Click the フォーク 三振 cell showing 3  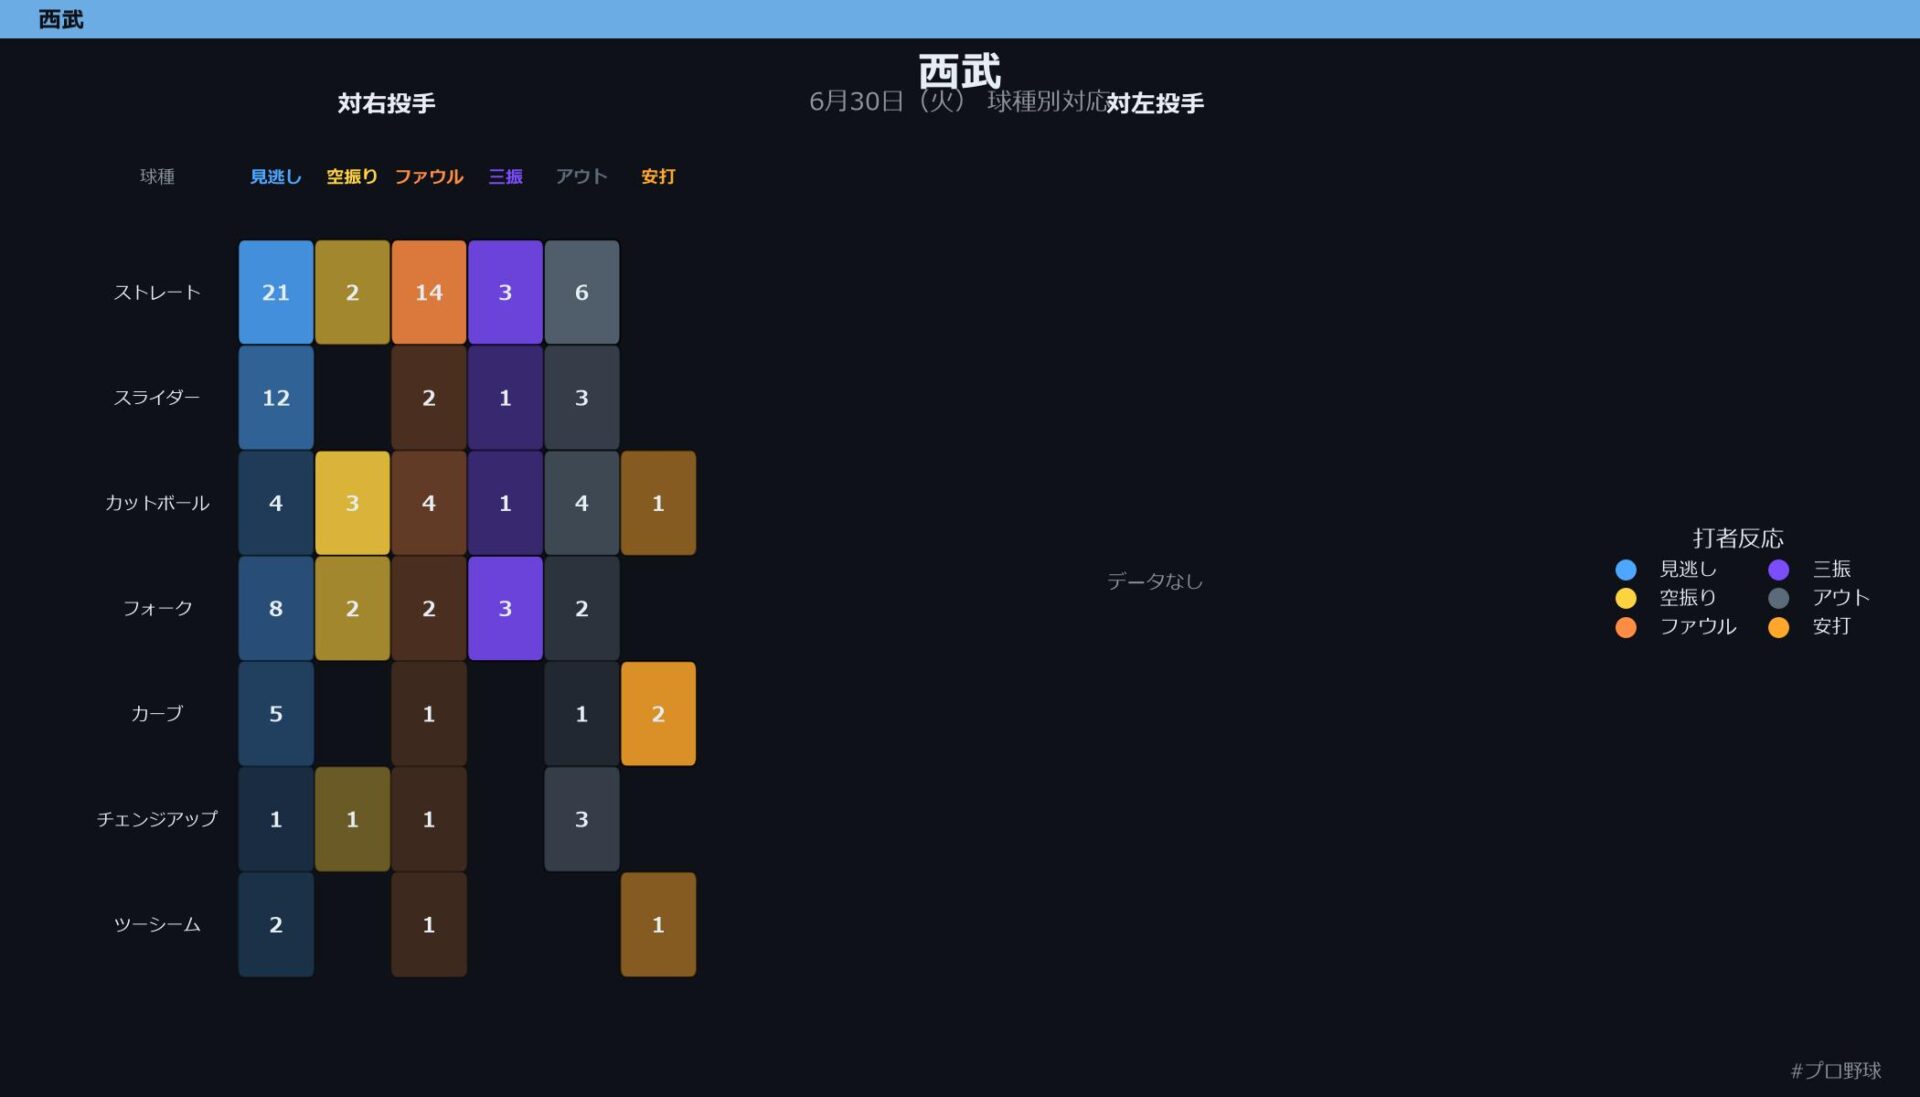(x=505, y=608)
